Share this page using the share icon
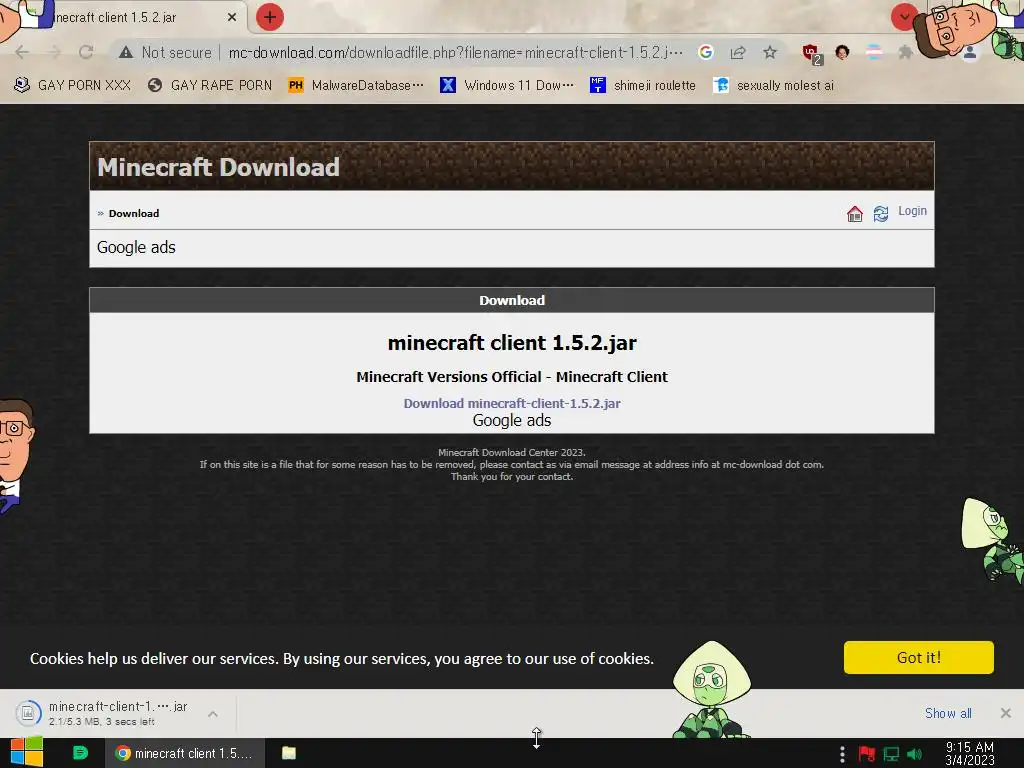This screenshot has width=1024, height=768. tap(738, 52)
